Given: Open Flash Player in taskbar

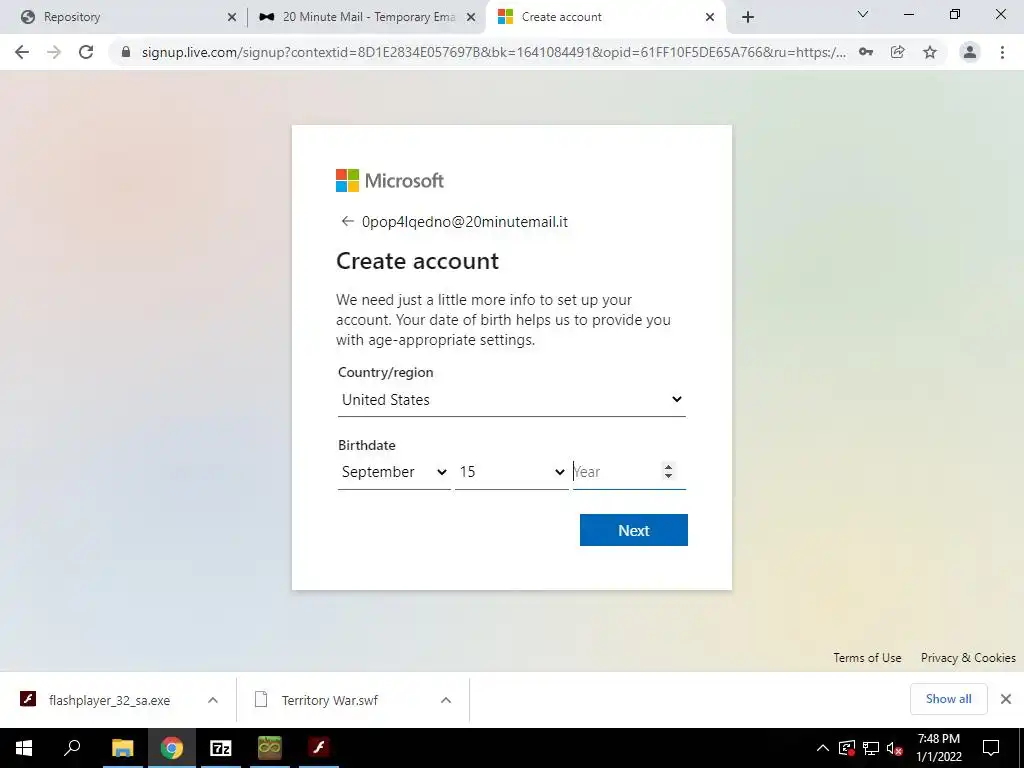Looking at the screenshot, I should (319, 748).
